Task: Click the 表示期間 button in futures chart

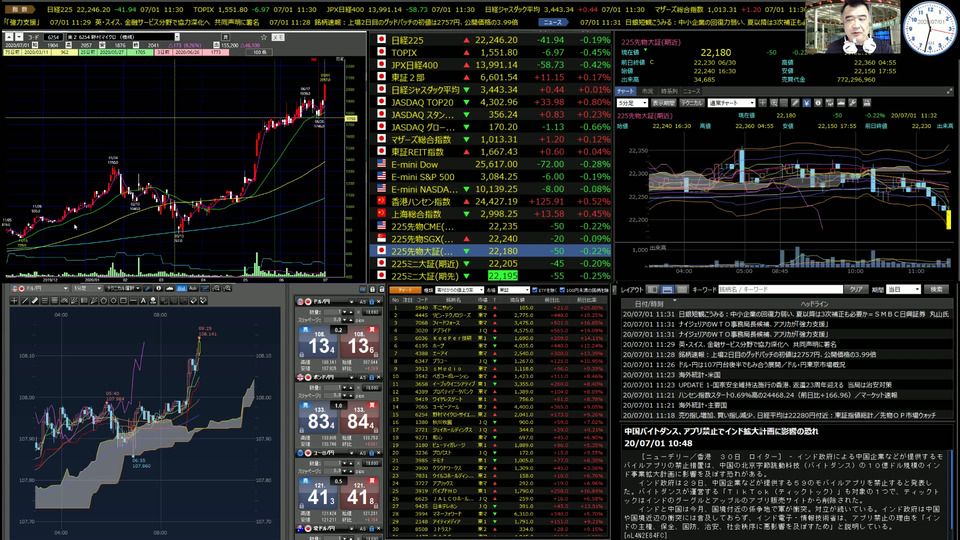Action: pos(664,103)
